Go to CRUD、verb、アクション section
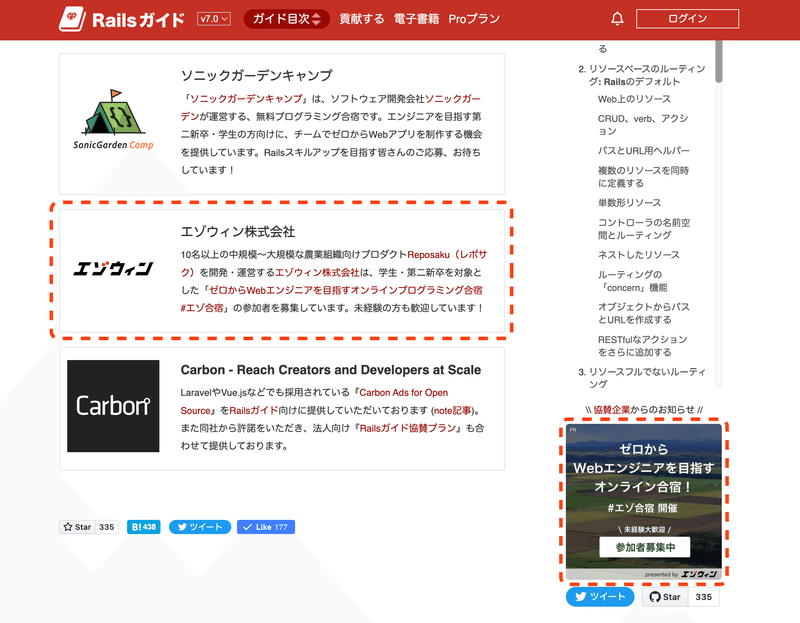 click(x=643, y=125)
